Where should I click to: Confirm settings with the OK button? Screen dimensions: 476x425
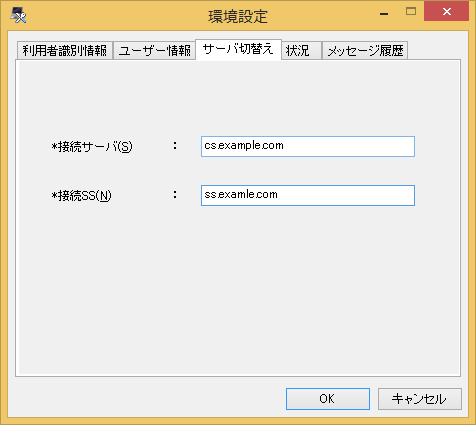[328, 399]
